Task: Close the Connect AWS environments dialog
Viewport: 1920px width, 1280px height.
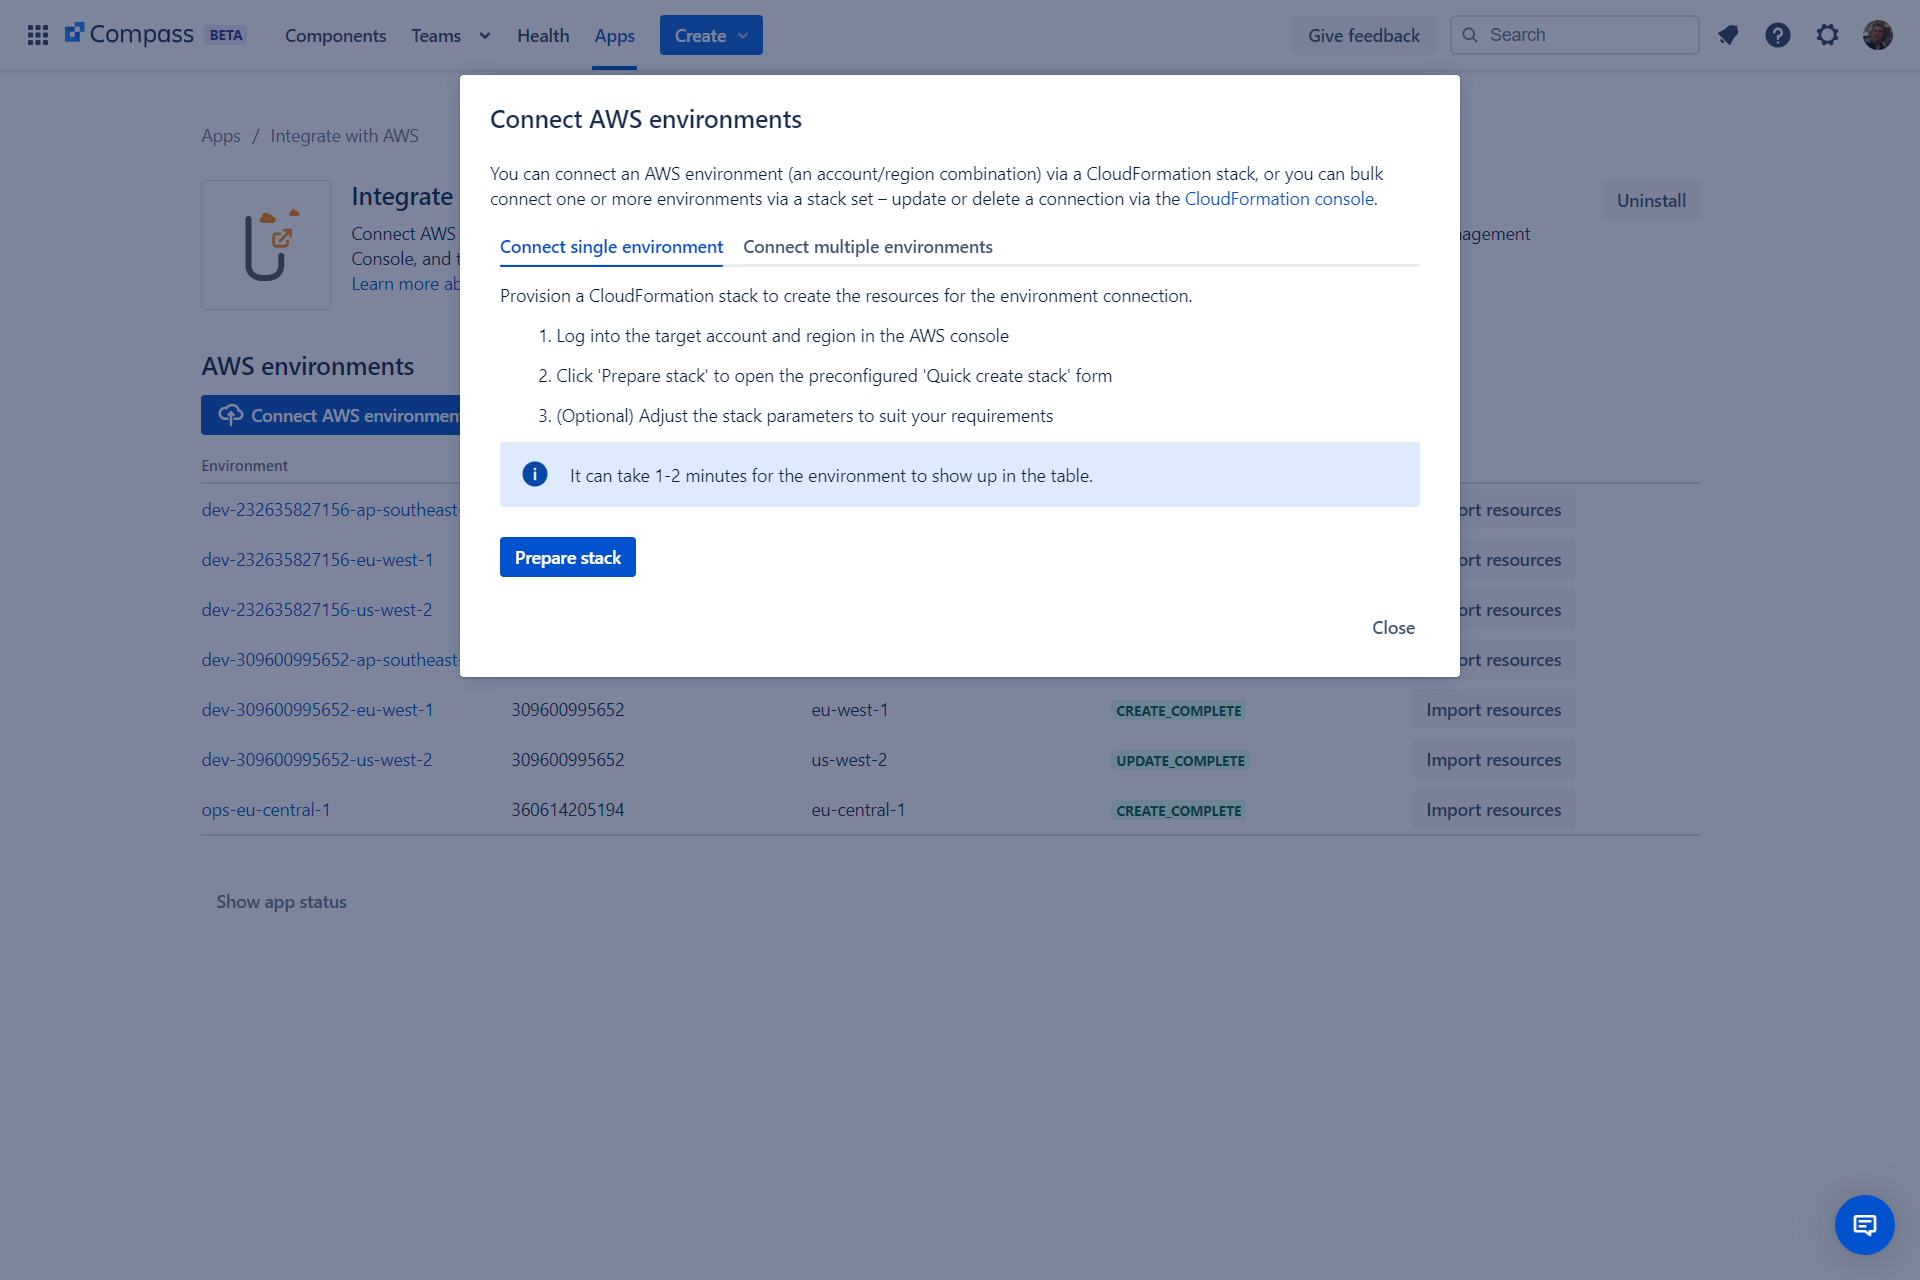Action: [x=1393, y=627]
